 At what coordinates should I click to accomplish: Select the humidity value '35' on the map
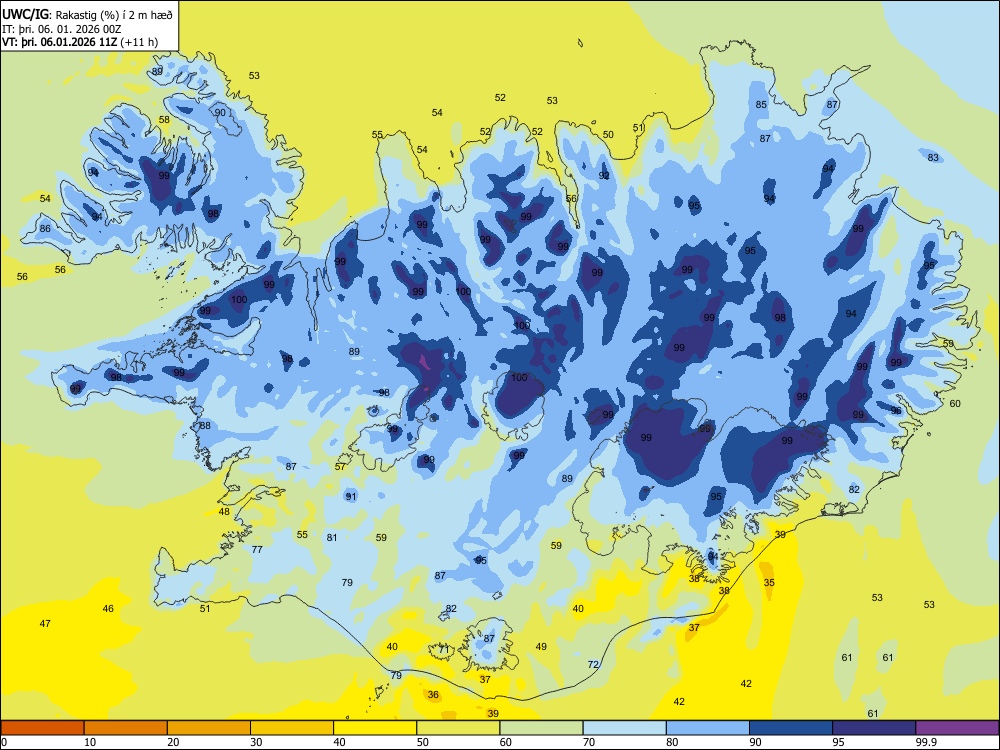[769, 582]
